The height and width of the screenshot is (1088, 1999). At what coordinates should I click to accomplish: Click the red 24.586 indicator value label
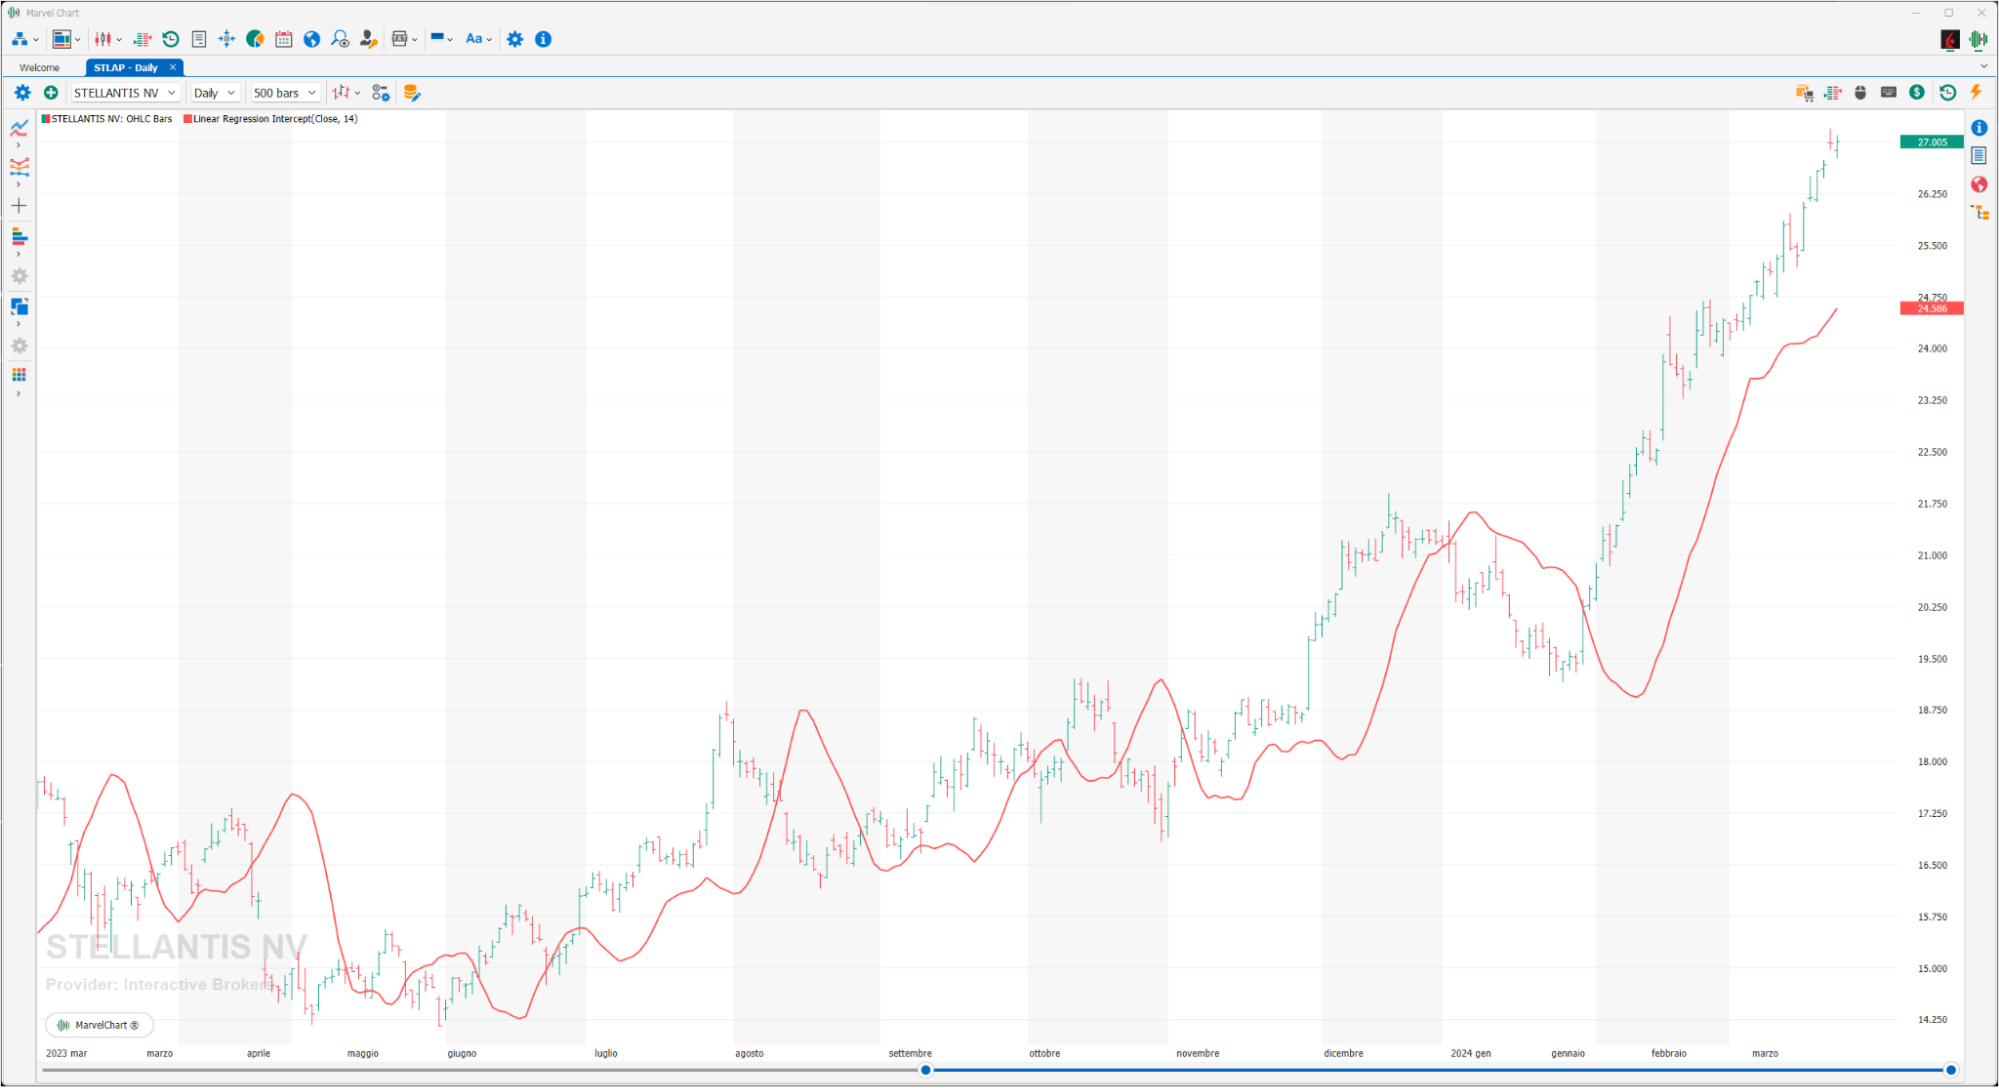pyautogui.click(x=1931, y=308)
